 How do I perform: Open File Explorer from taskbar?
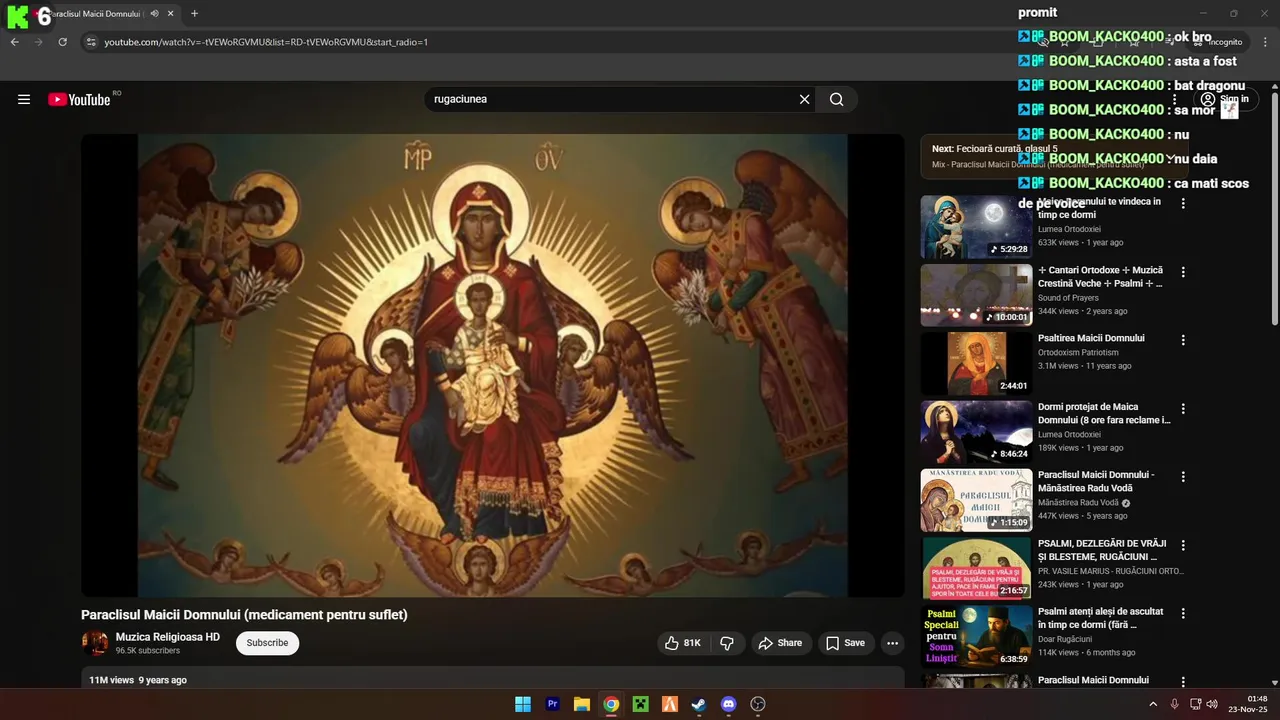581,704
